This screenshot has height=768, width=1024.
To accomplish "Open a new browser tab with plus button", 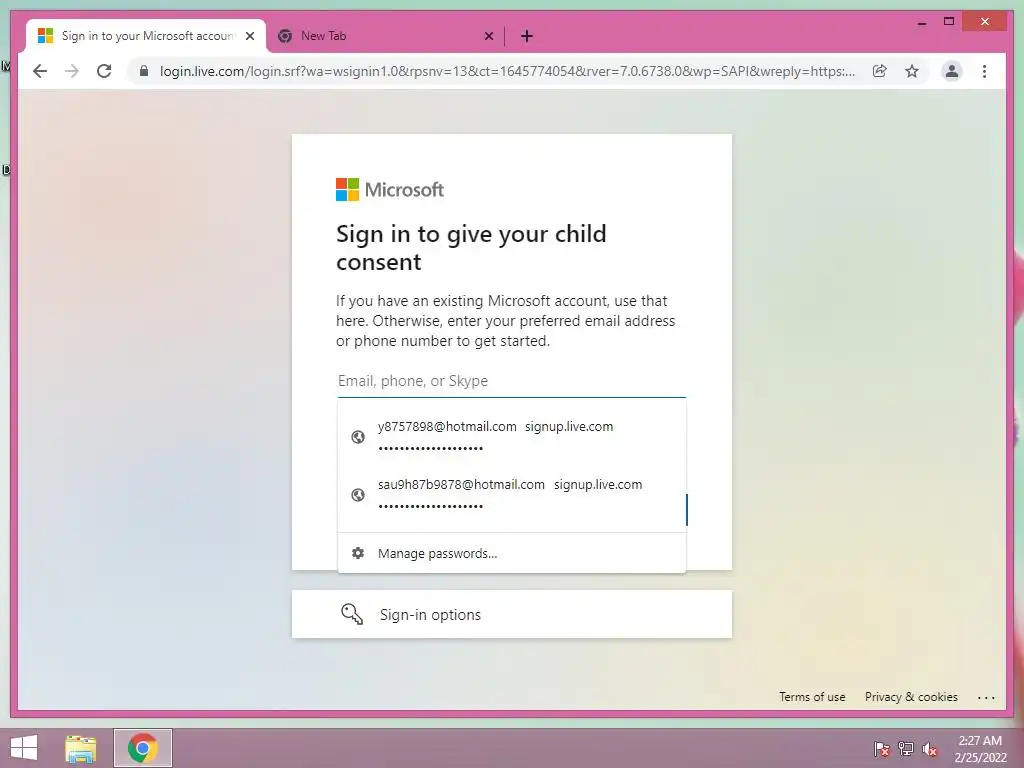I will (x=527, y=36).
